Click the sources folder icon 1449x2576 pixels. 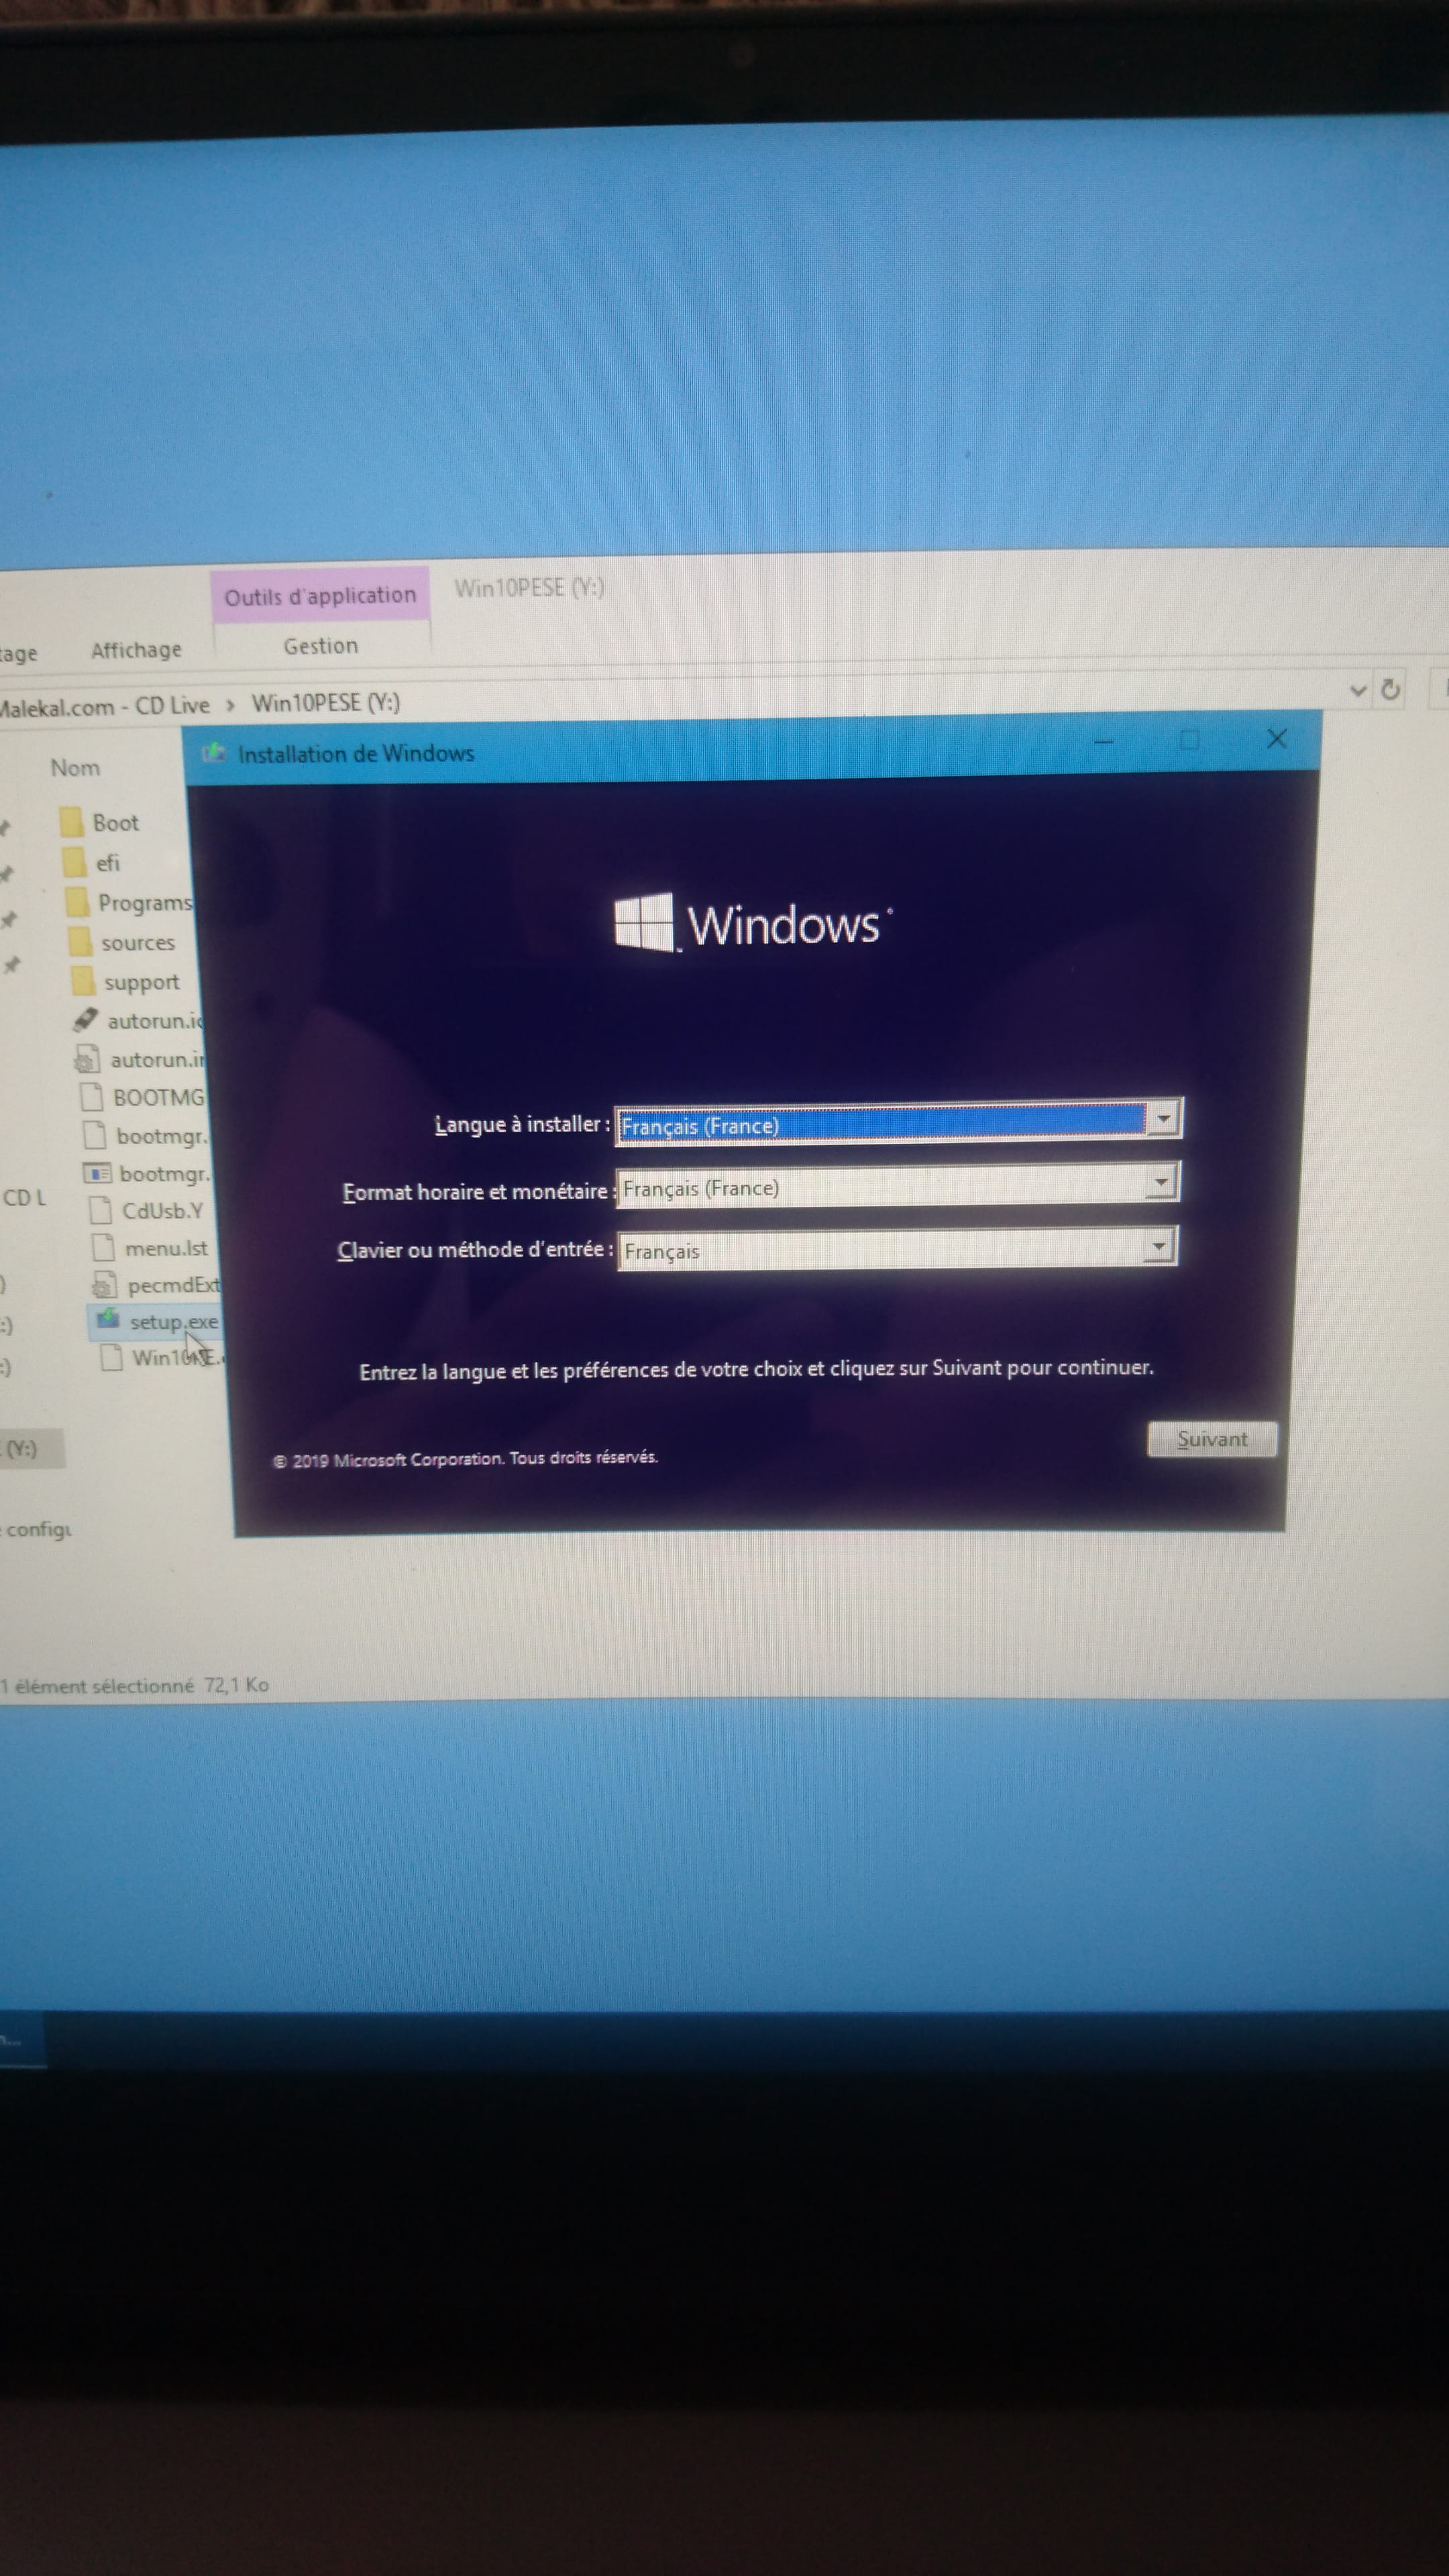click(81, 942)
